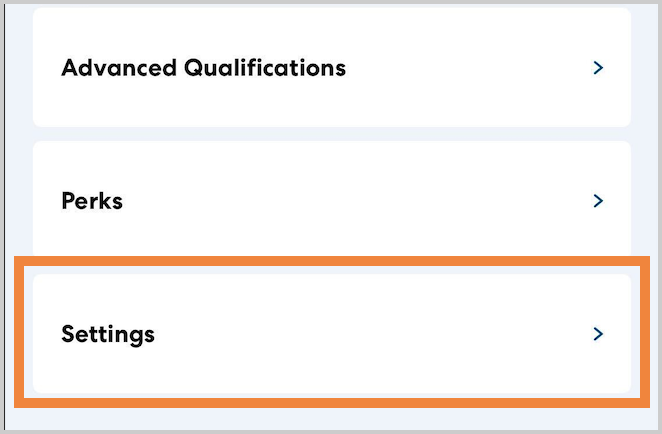Expand the Perks section
Image resolution: width=662 pixels, height=434 pixels.
[x=598, y=201]
